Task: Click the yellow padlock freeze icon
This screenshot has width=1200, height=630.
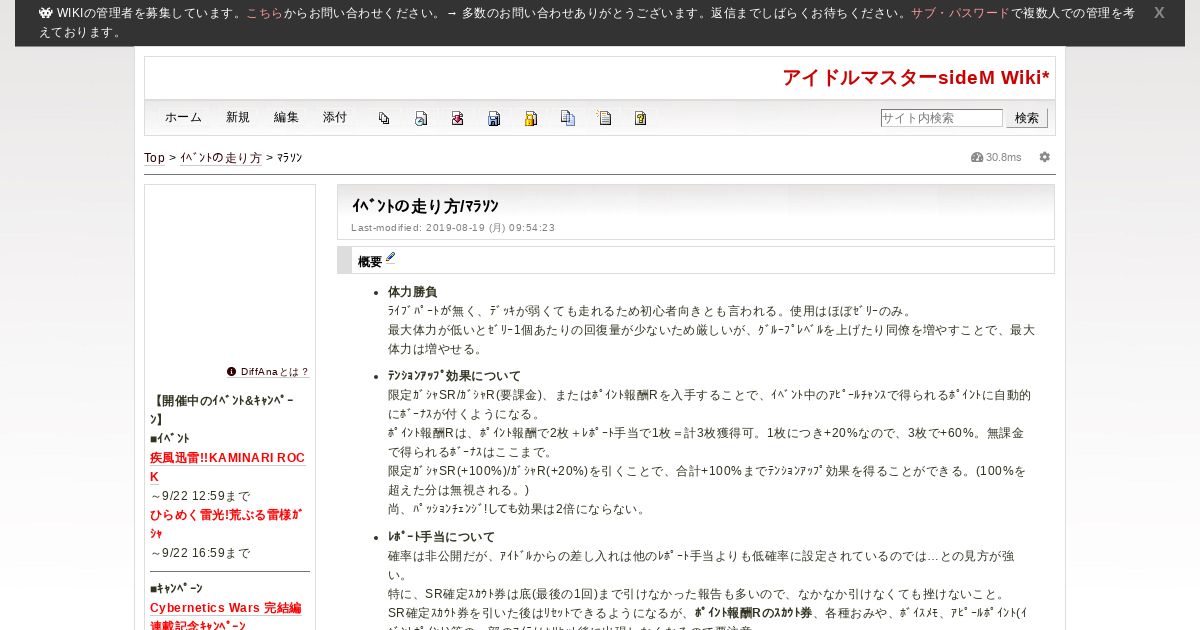Action: tap(531, 118)
